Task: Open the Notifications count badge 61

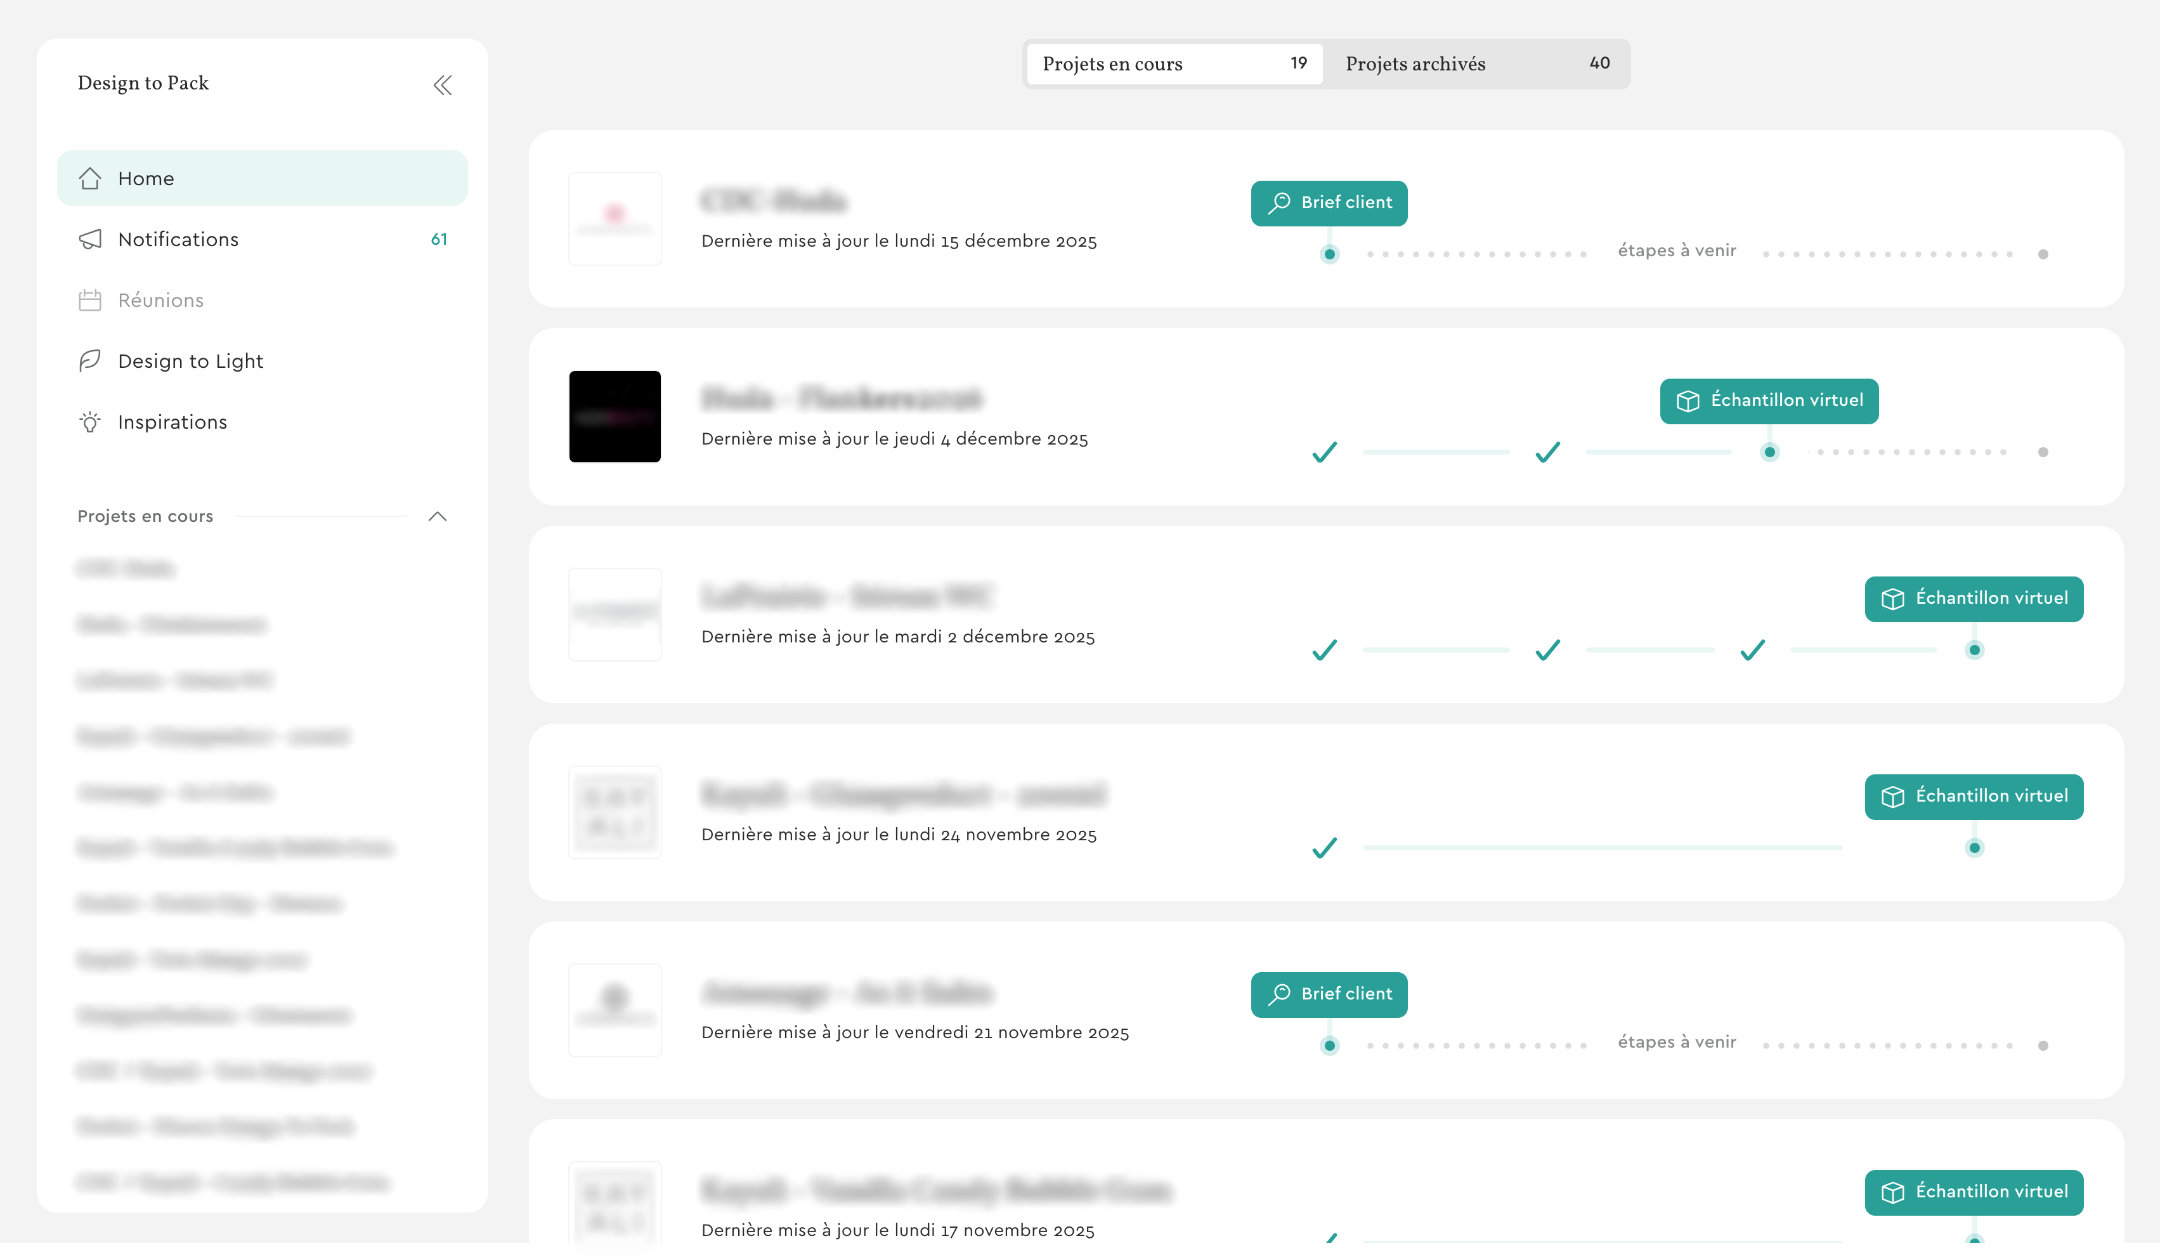Action: coord(439,239)
